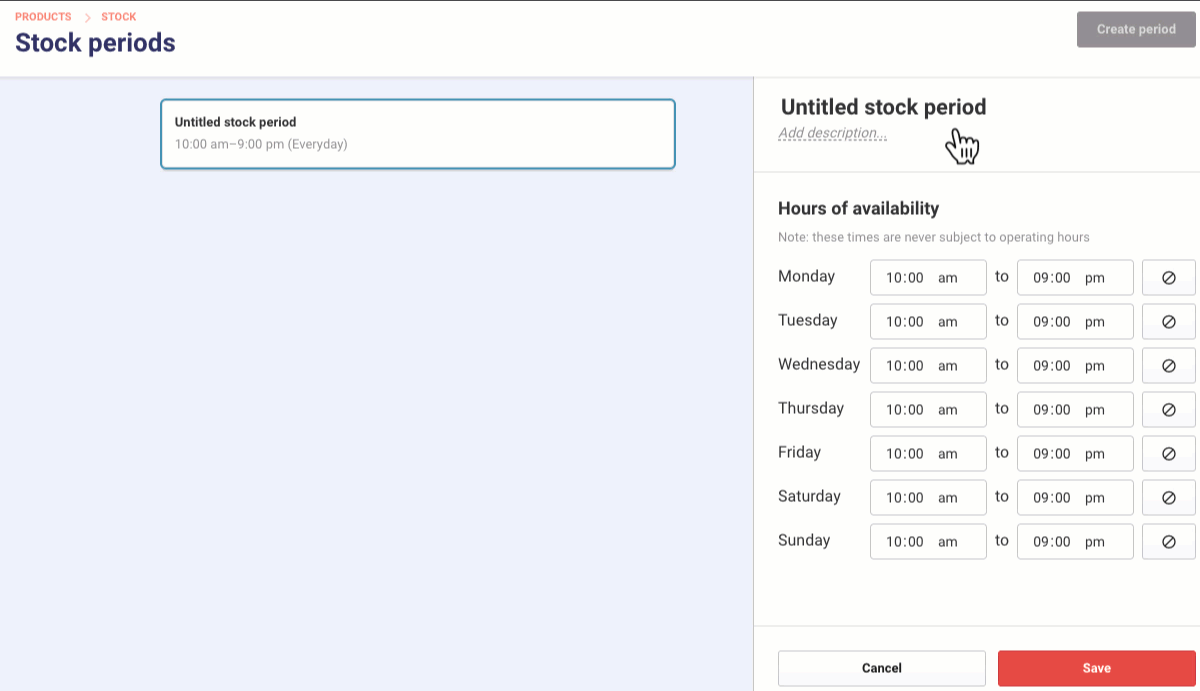Click the Create period button
The width and height of the screenshot is (1200, 691).
tap(1135, 29)
